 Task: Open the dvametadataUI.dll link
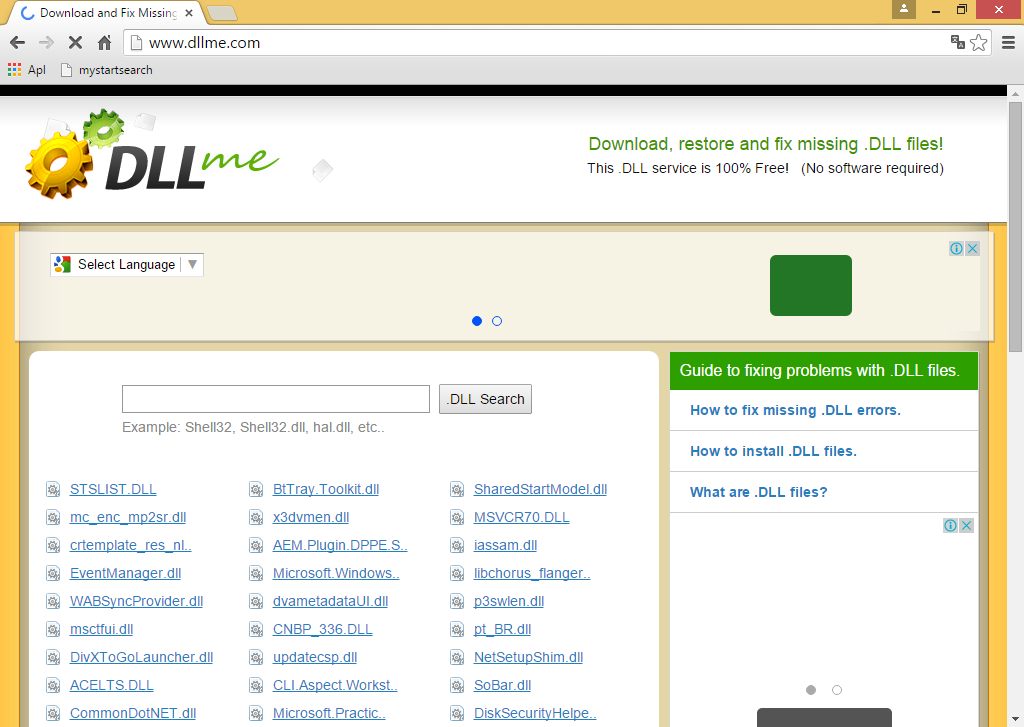coord(330,602)
